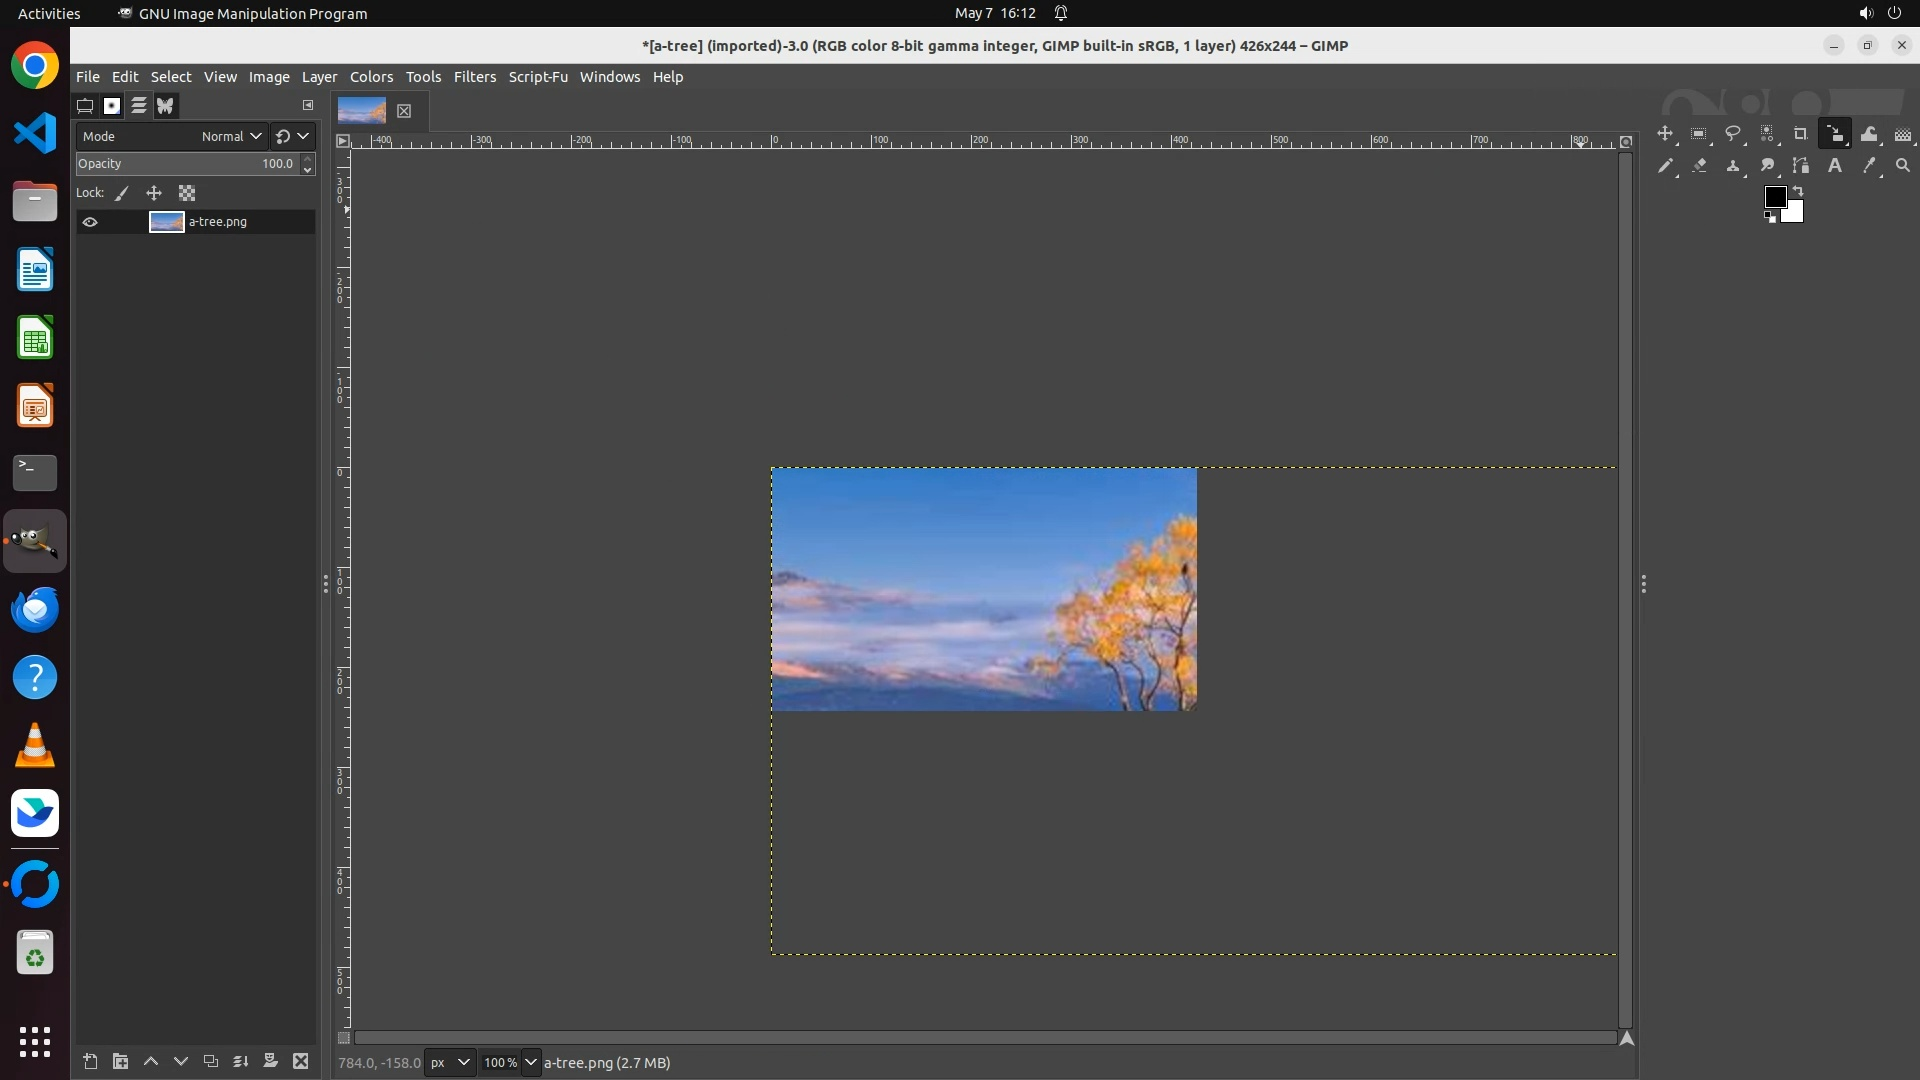Hide the a-tree.png layer visibility
The image size is (1920, 1080).
point(90,222)
